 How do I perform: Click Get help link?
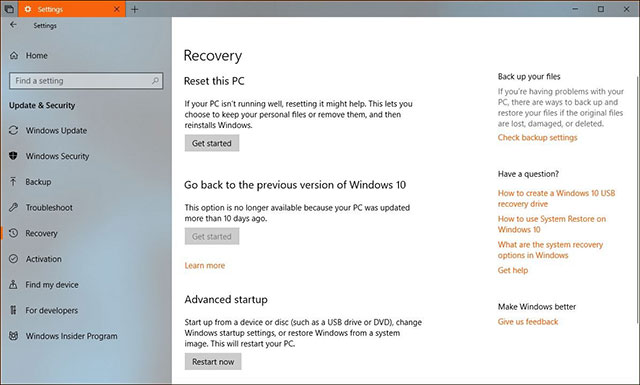[x=513, y=270]
